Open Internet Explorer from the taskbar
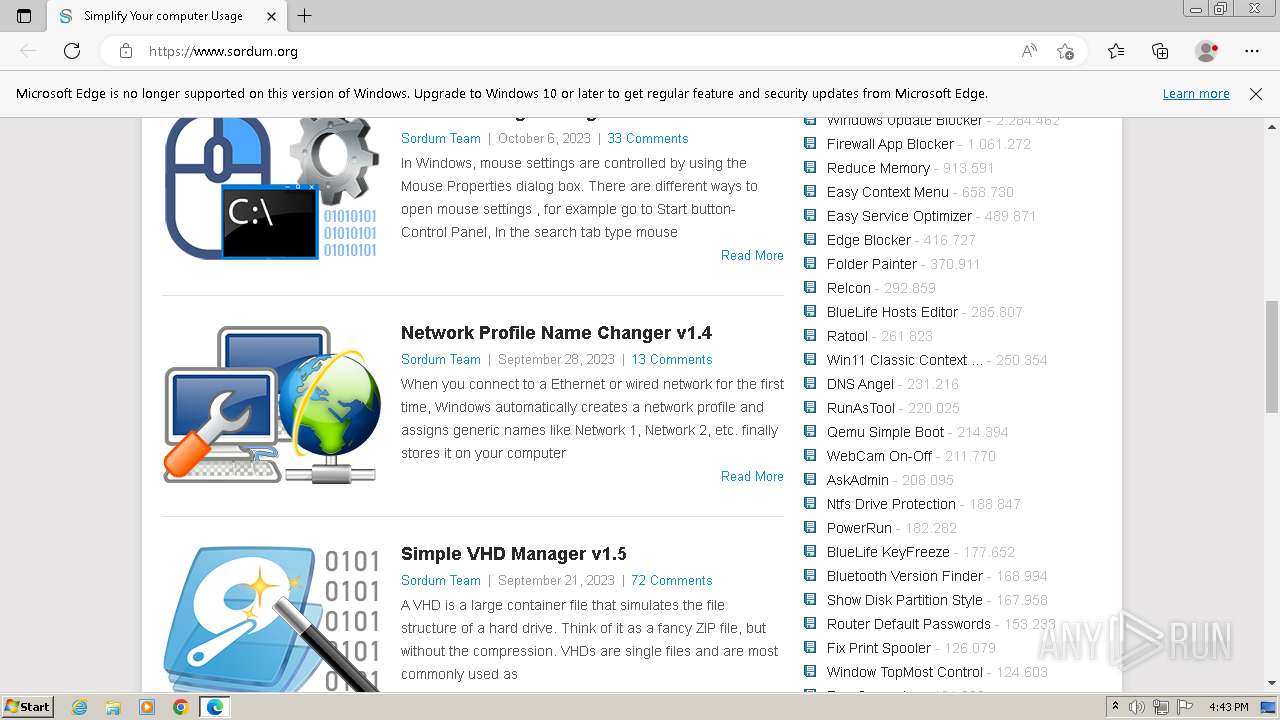The width and height of the screenshot is (1280, 720). click(79, 707)
